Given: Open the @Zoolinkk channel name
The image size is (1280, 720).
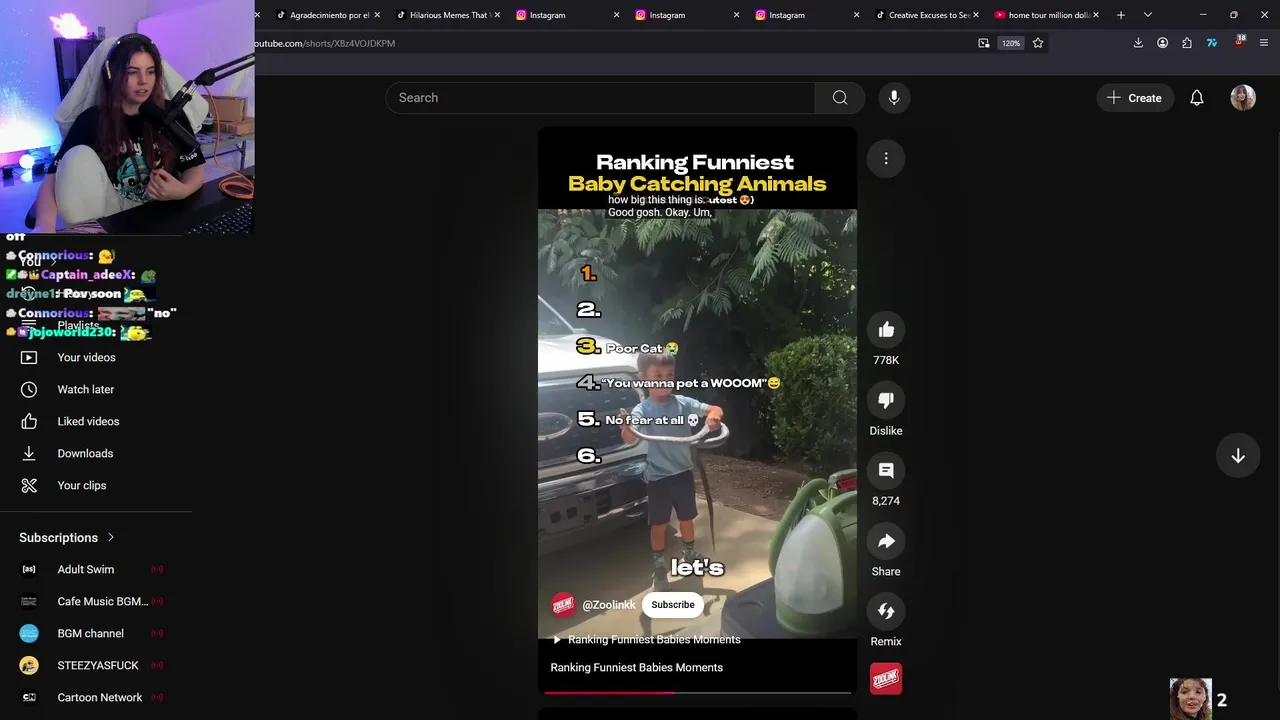Looking at the screenshot, I should [x=609, y=605].
